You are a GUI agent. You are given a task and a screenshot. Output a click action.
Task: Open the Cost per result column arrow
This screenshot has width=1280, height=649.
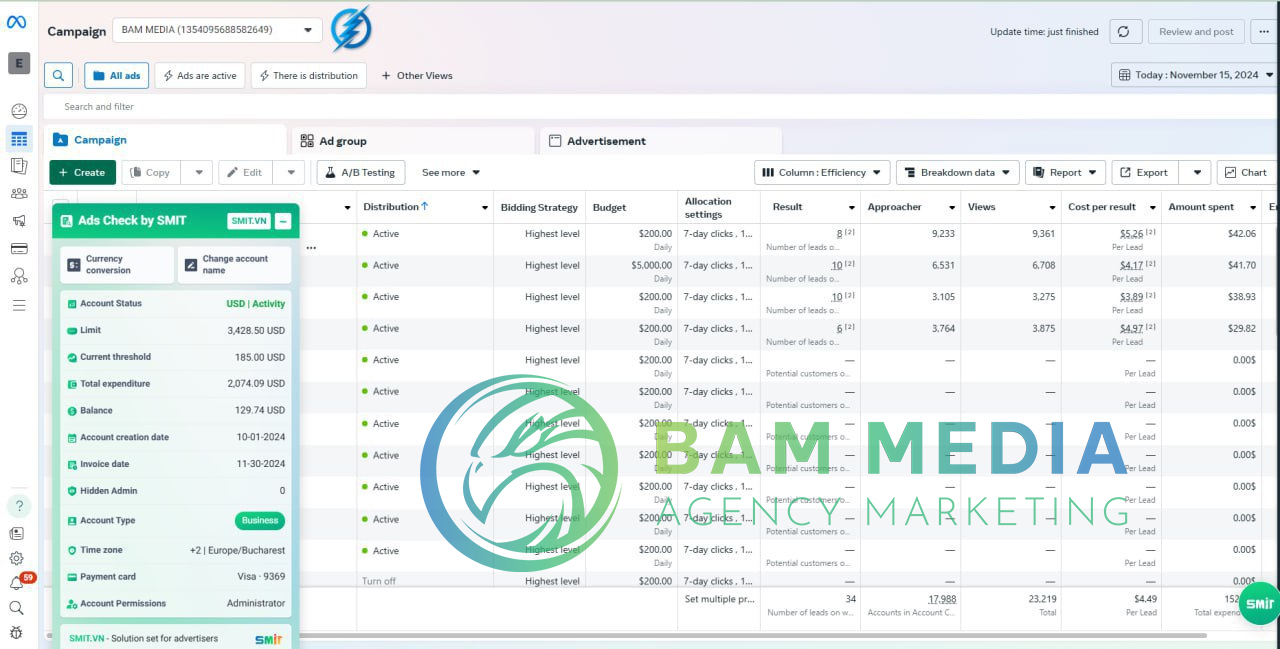1152,208
